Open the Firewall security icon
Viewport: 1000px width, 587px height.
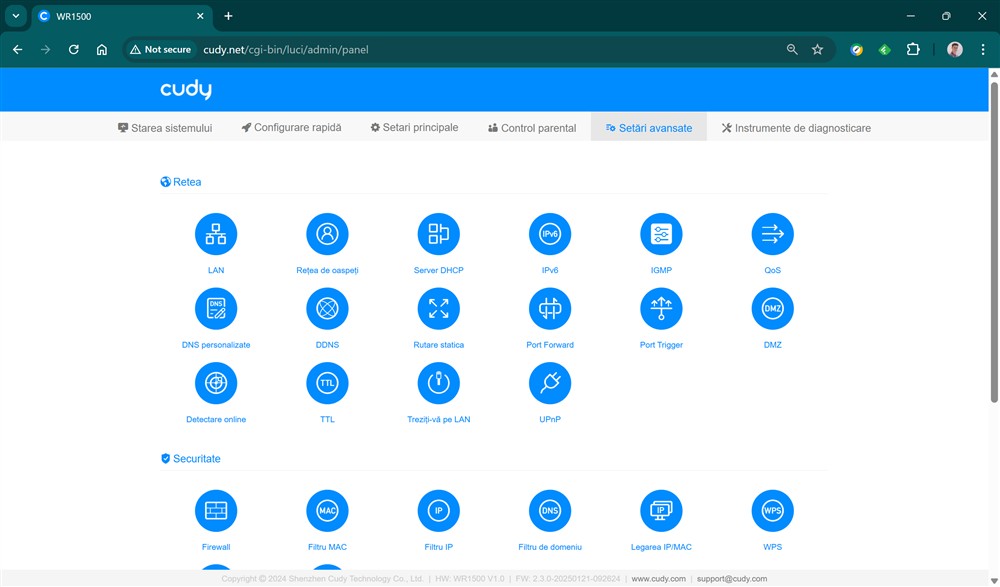coord(216,511)
